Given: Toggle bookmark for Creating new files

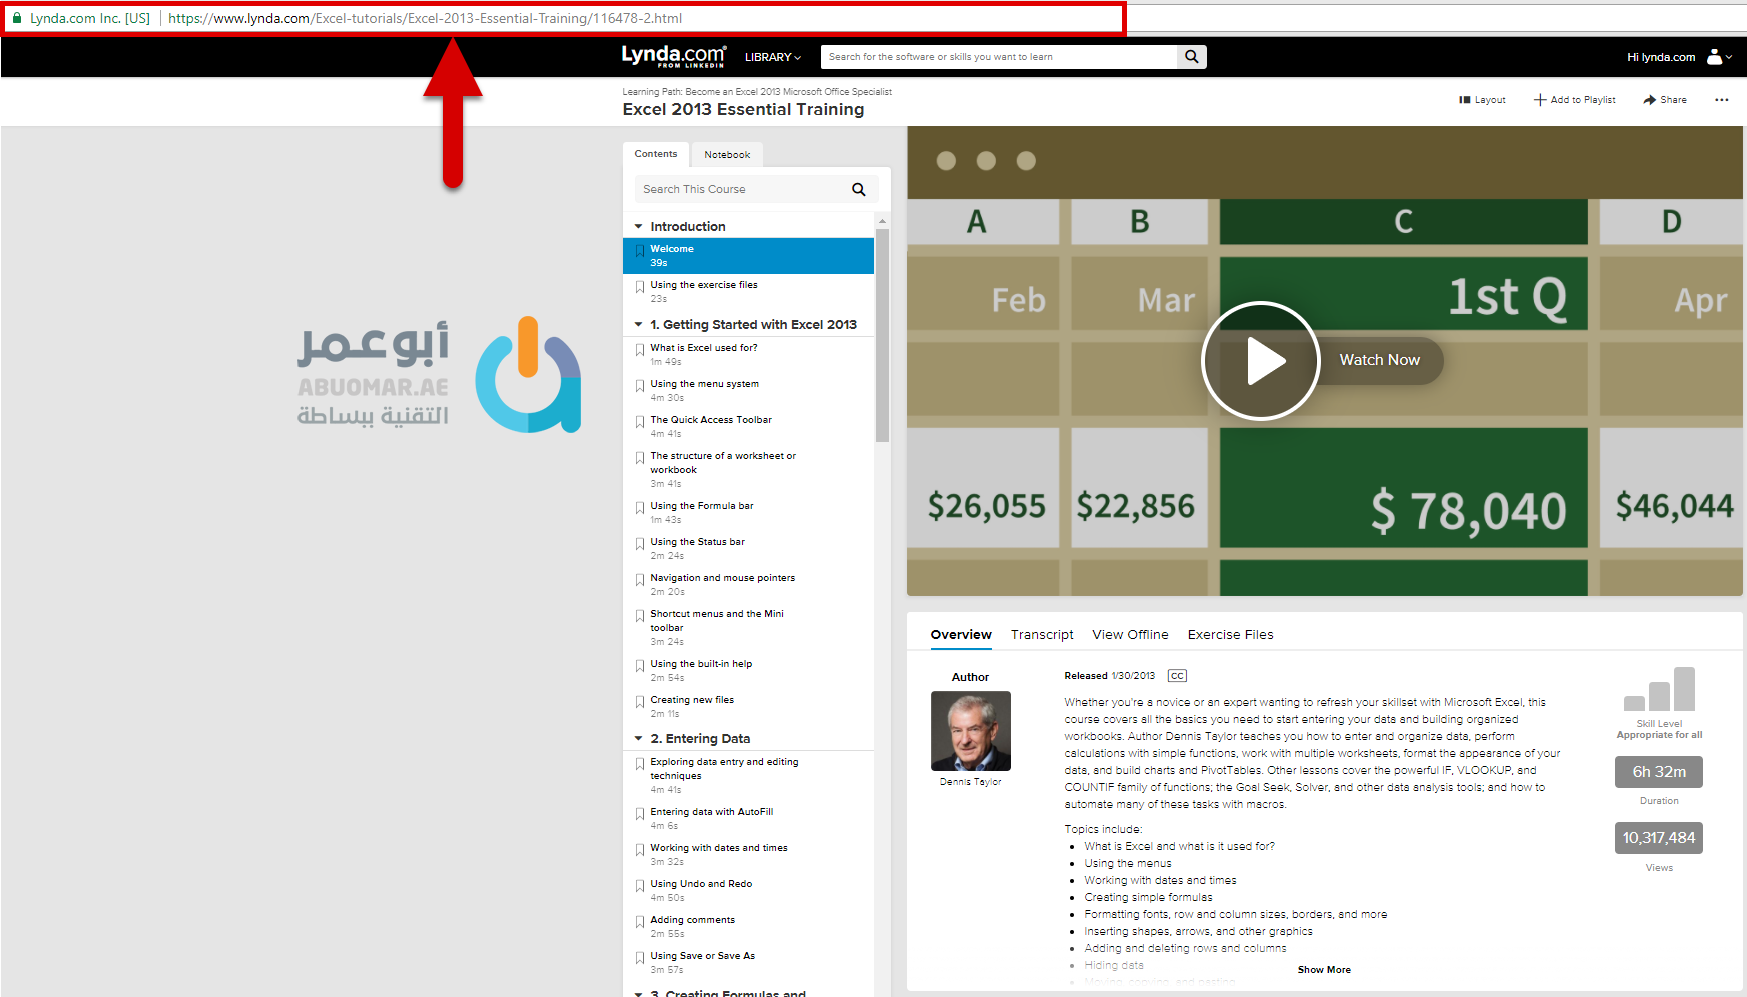Looking at the screenshot, I should [640, 702].
